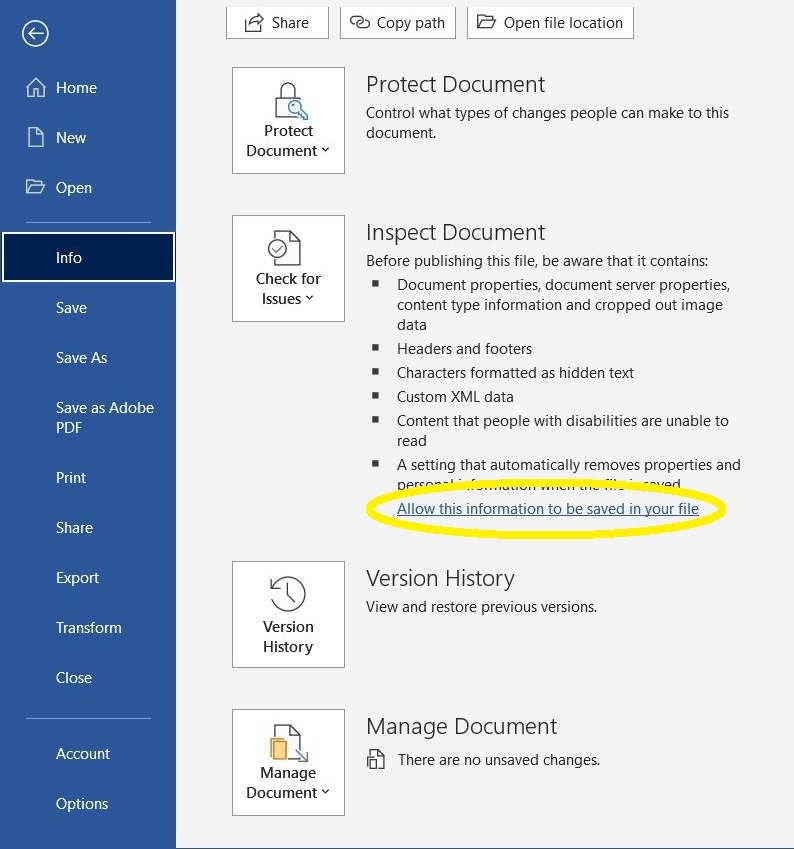This screenshot has width=794, height=849.
Task: Click the Manage Document pages icon
Action: (x=288, y=742)
